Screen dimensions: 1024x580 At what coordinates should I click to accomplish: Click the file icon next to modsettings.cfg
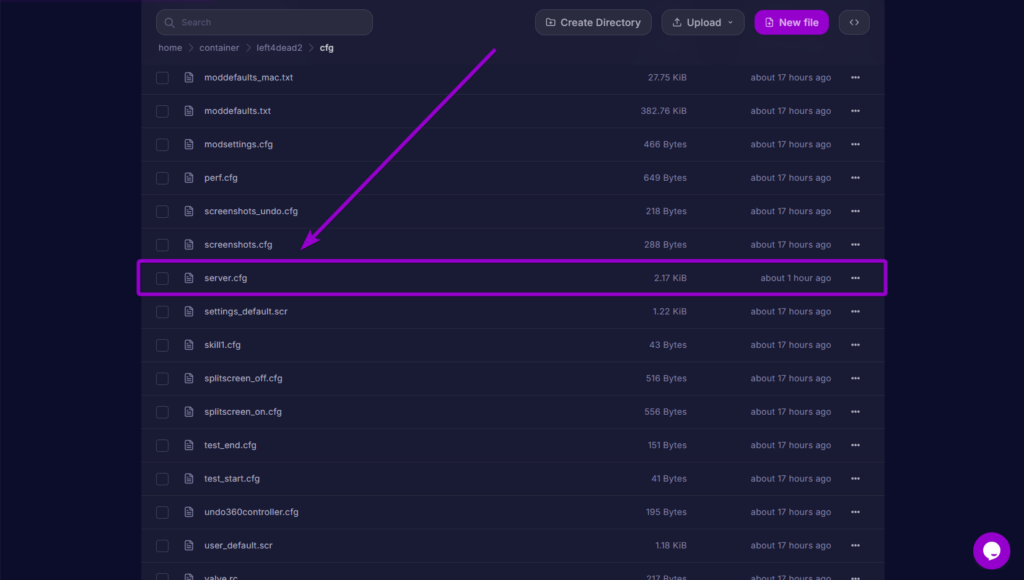pos(189,144)
